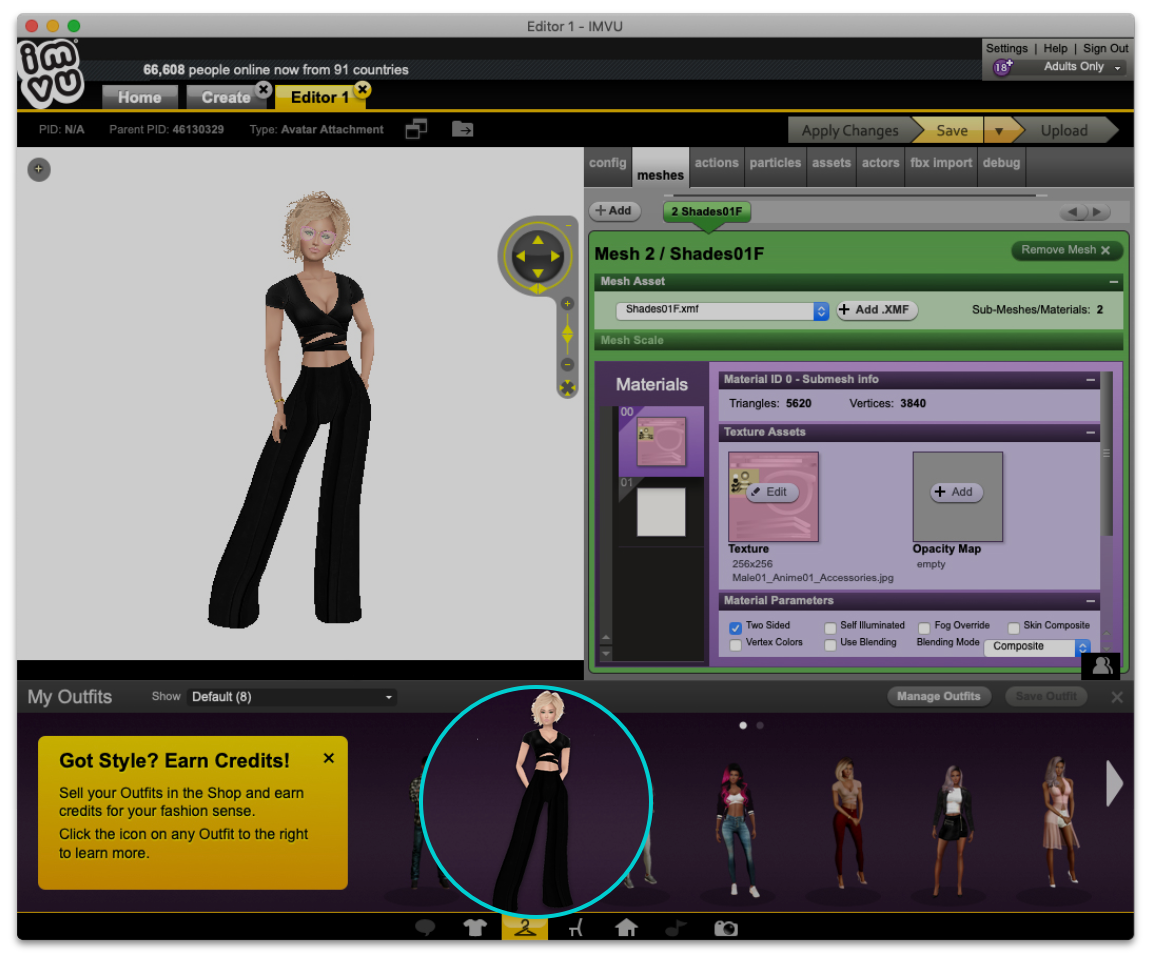Viewport: 1152px width, 960px height.
Task: Click the camera zoom slider handle
Action: coord(567,334)
